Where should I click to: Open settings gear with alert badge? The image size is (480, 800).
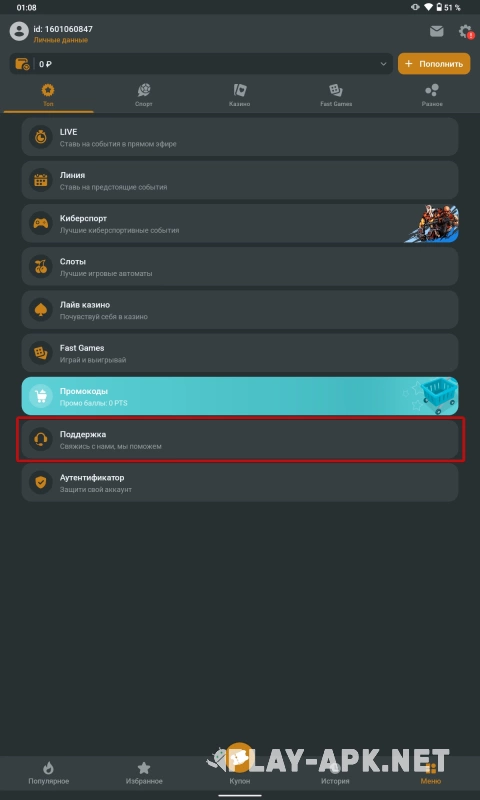coord(465,32)
